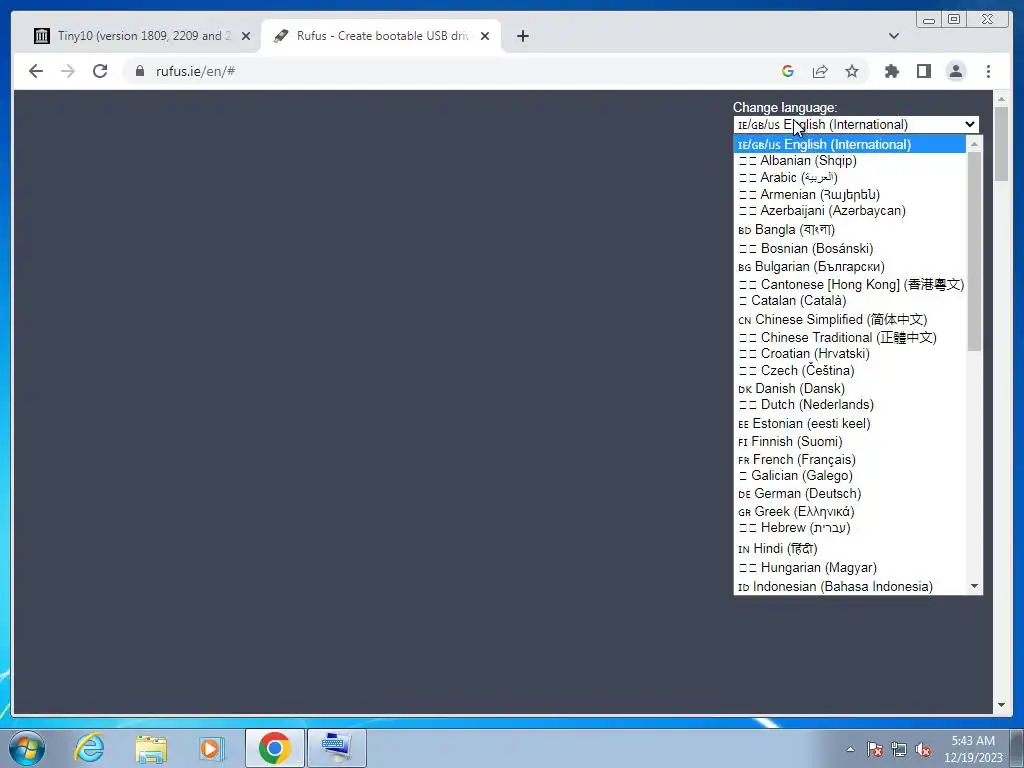
Task: Collapse the Change language dropdown
Action: (x=856, y=125)
